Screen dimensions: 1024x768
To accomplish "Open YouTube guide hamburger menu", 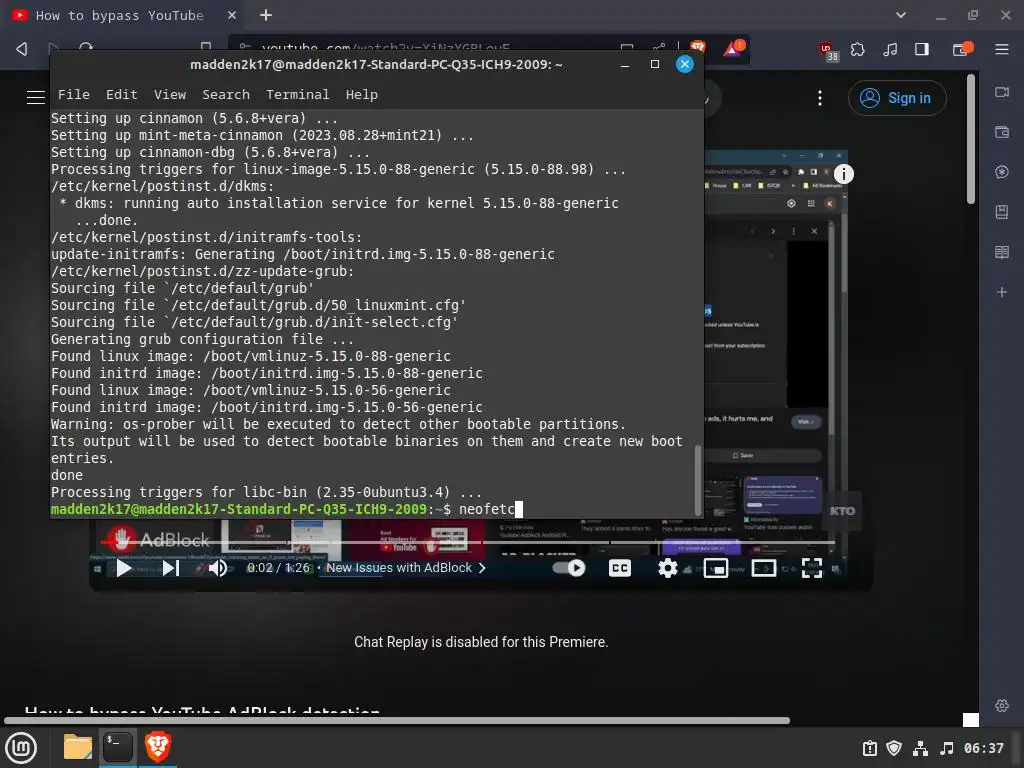I will [x=35, y=98].
